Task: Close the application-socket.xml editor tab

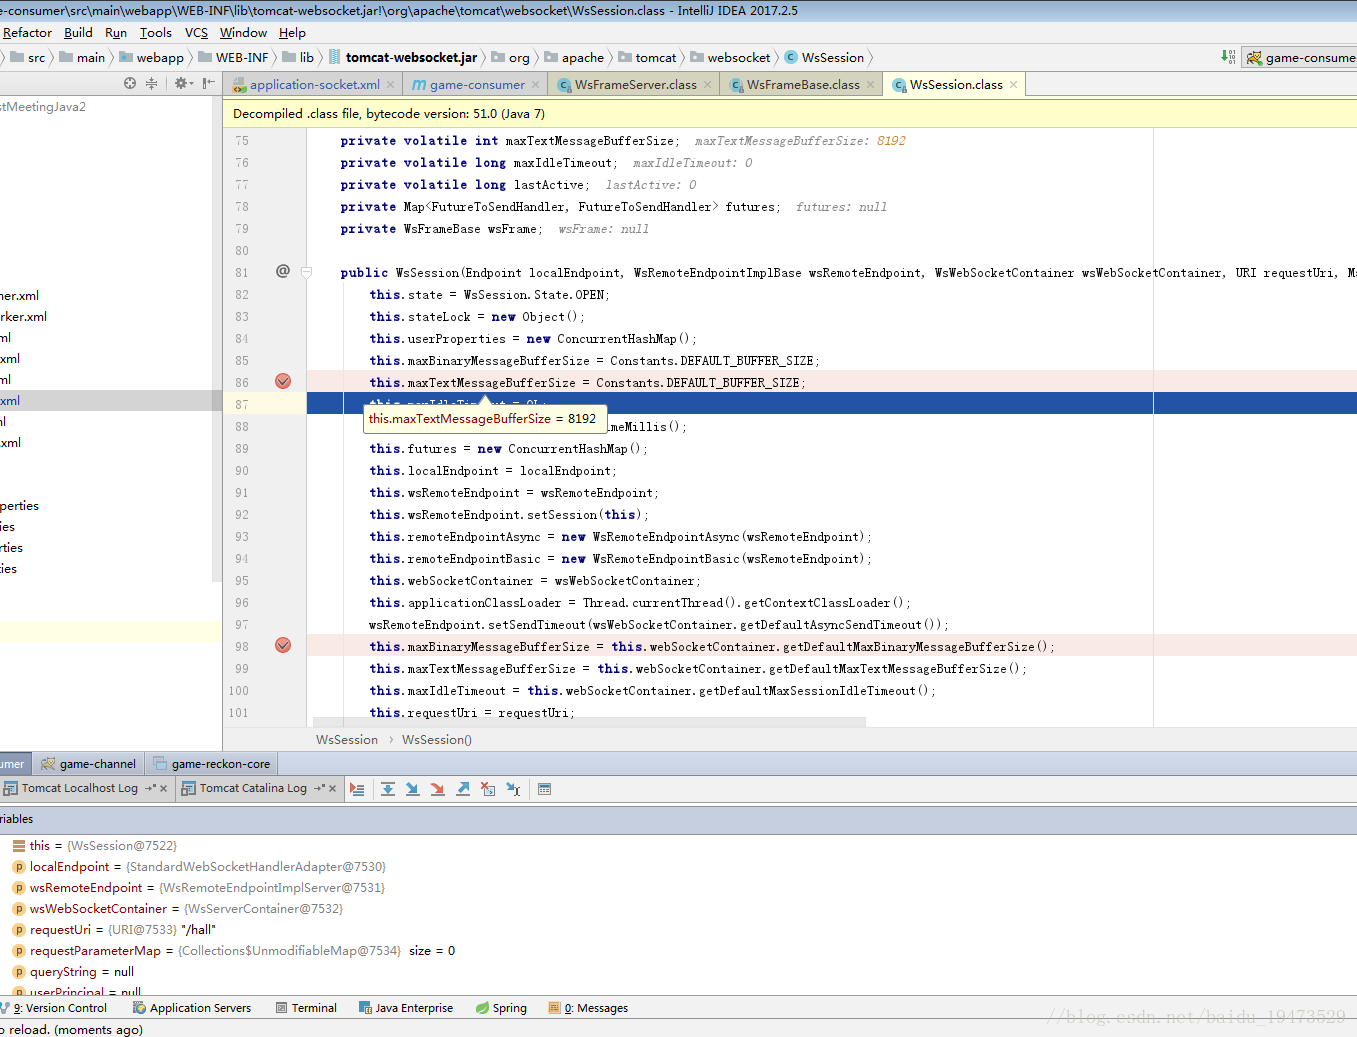Action: tap(391, 85)
